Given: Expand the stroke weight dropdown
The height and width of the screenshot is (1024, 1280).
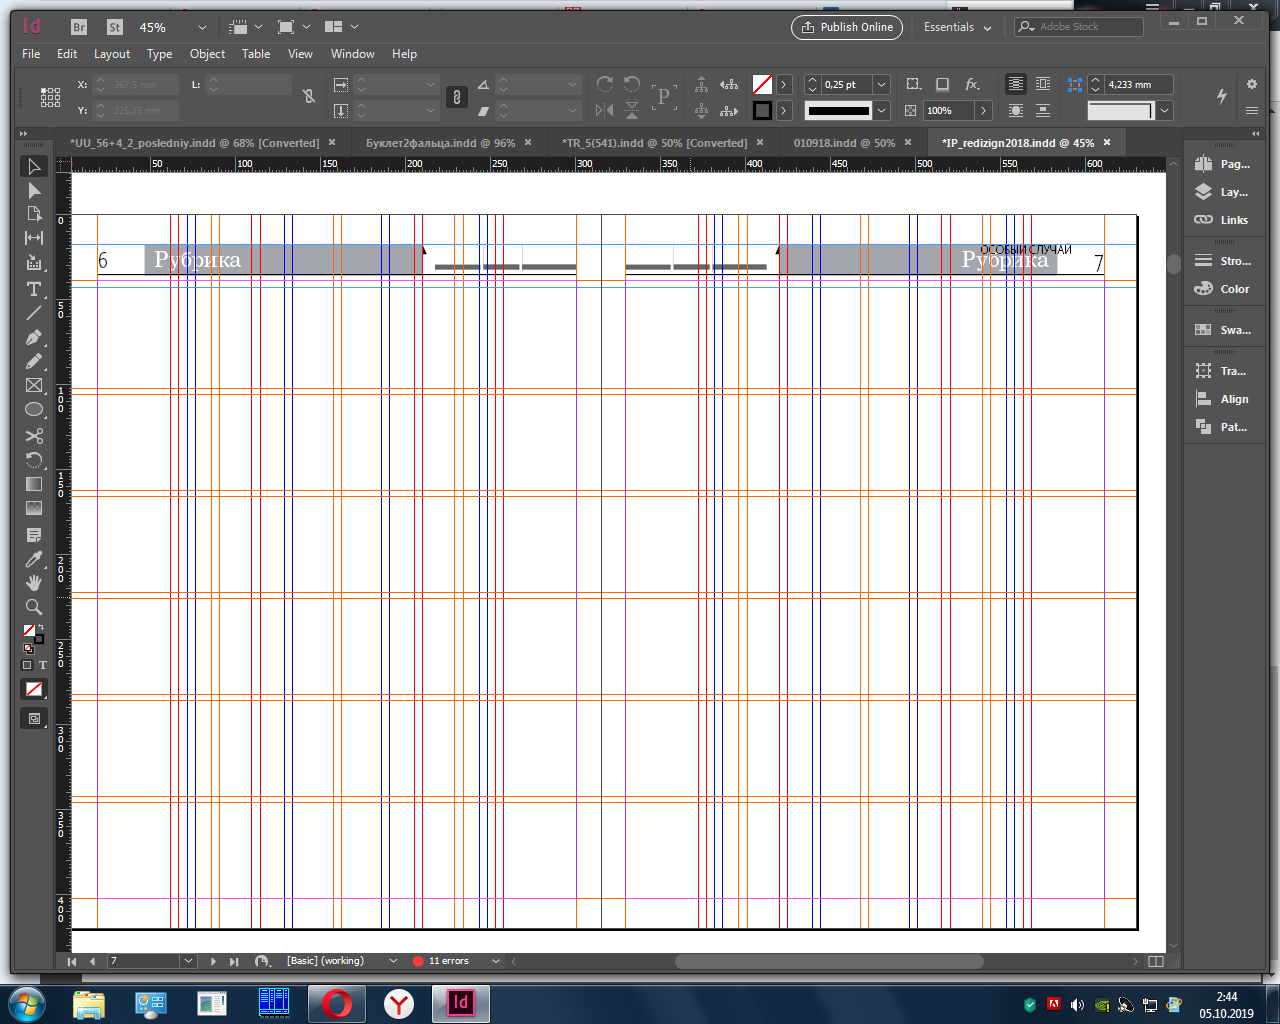Looking at the screenshot, I should point(881,85).
